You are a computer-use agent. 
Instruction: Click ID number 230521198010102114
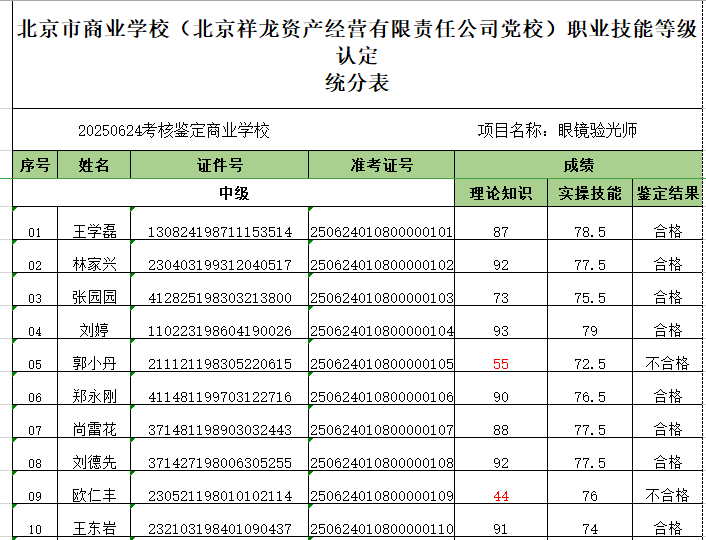pos(220,496)
